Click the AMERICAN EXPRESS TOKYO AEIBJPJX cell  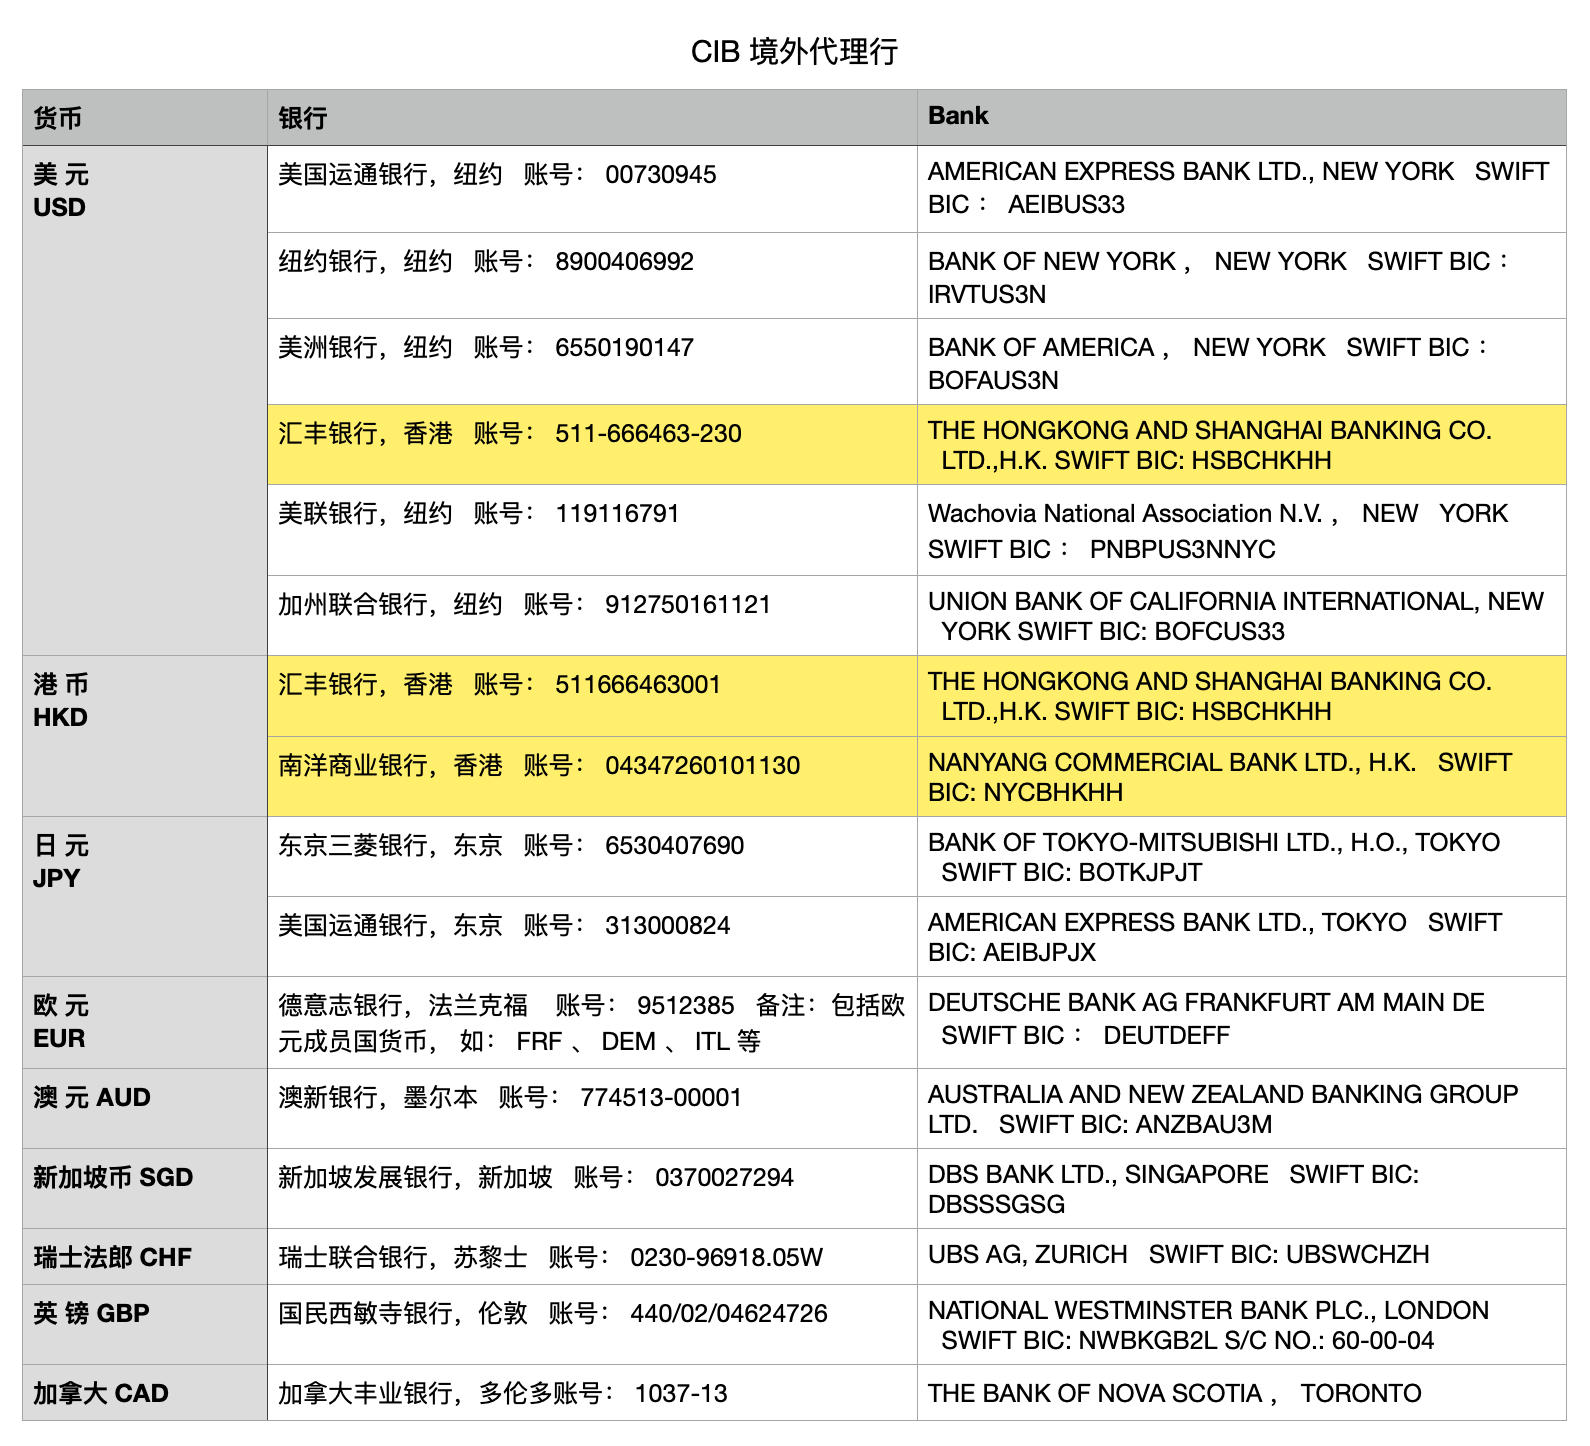[x=1241, y=937]
